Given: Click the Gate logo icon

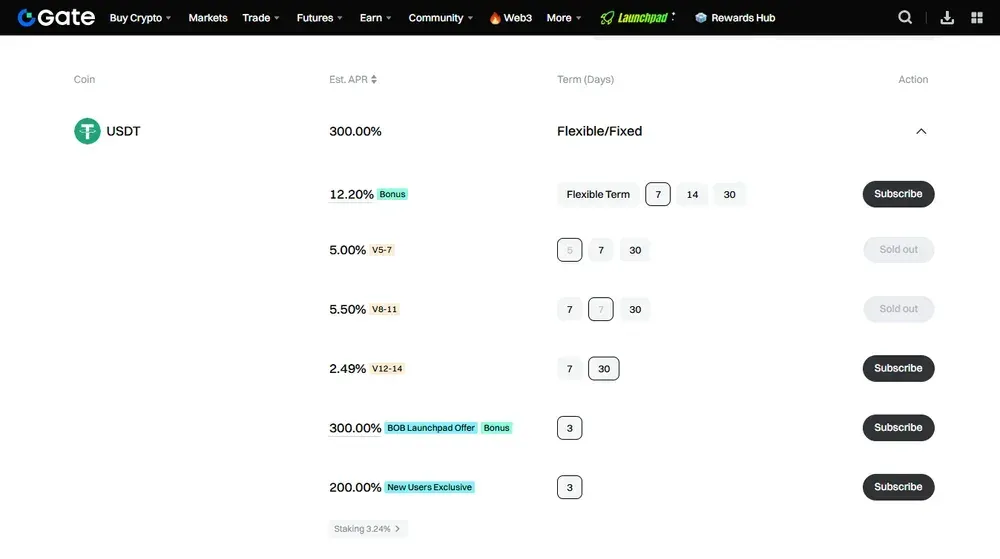Looking at the screenshot, I should pos(27,17).
